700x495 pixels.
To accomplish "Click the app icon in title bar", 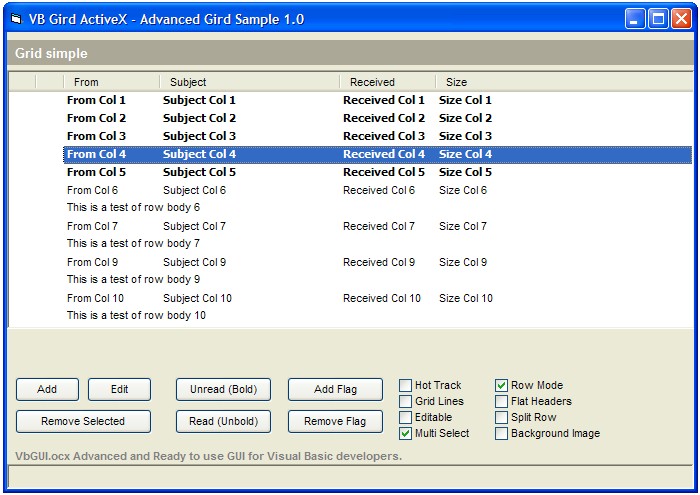I will (16, 19).
